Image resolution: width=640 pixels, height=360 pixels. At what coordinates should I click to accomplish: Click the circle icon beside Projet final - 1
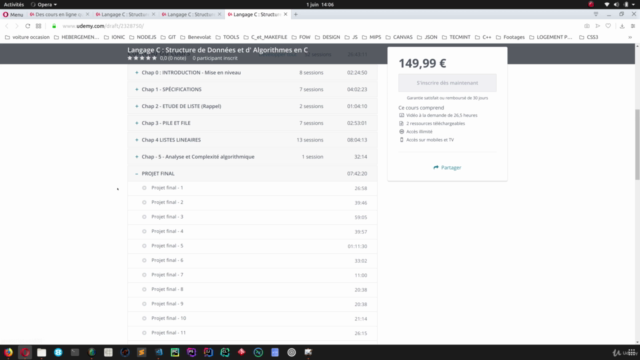point(144,188)
